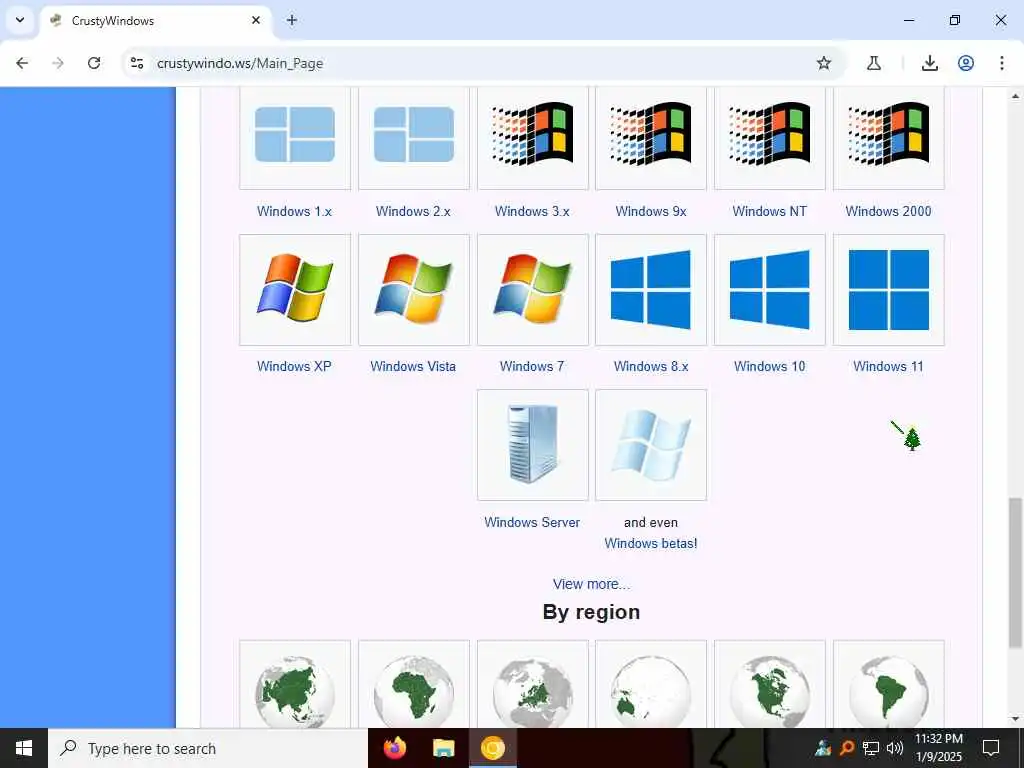Go to the Windows Server text link

tap(532, 522)
